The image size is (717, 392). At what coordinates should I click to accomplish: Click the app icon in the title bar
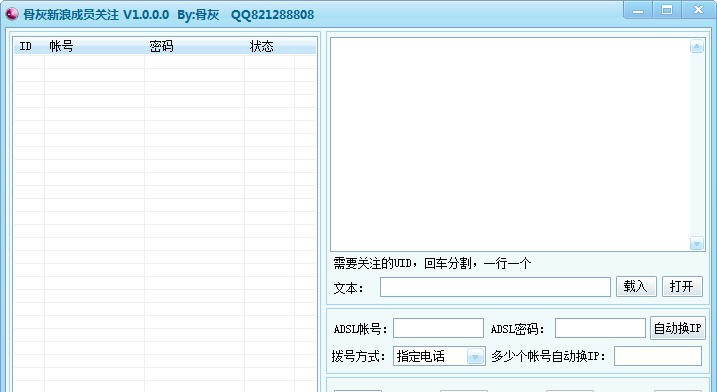point(11,14)
